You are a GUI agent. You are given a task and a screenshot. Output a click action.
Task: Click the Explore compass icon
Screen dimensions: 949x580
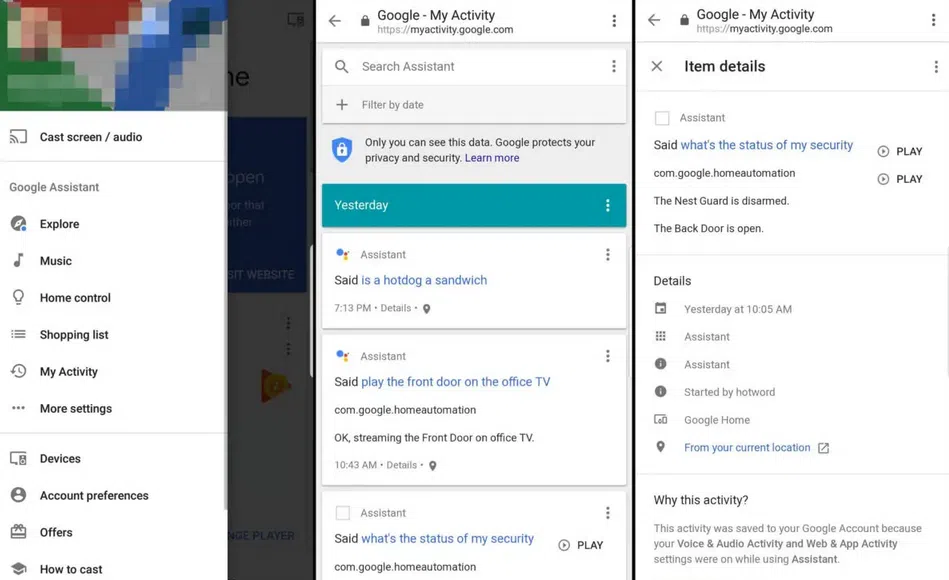[19, 224]
